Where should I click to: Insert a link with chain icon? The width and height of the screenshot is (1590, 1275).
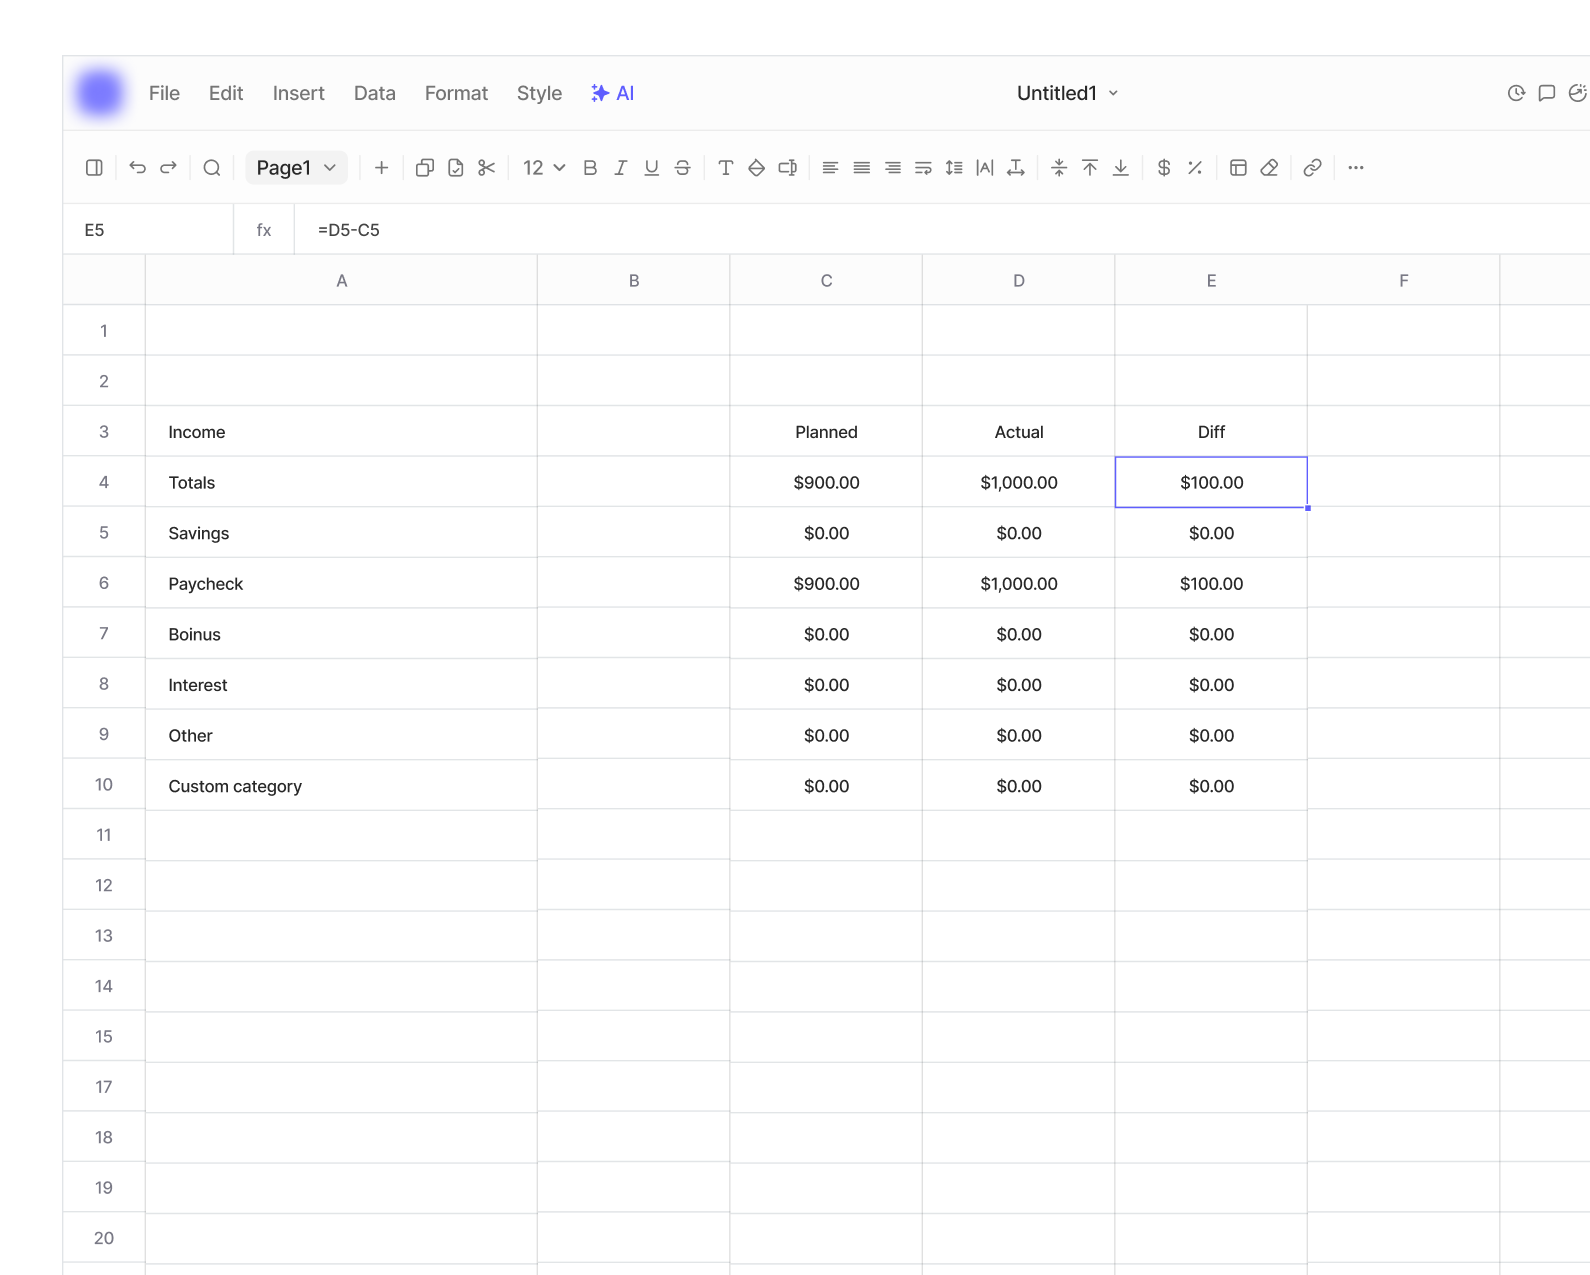[x=1313, y=168]
